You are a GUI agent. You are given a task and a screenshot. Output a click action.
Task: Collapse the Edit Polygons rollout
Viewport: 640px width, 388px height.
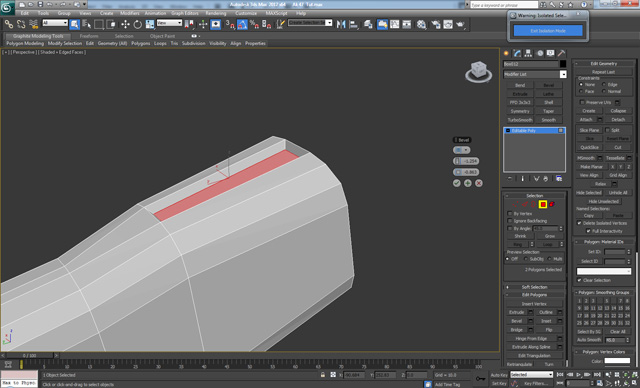click(534, 295)
